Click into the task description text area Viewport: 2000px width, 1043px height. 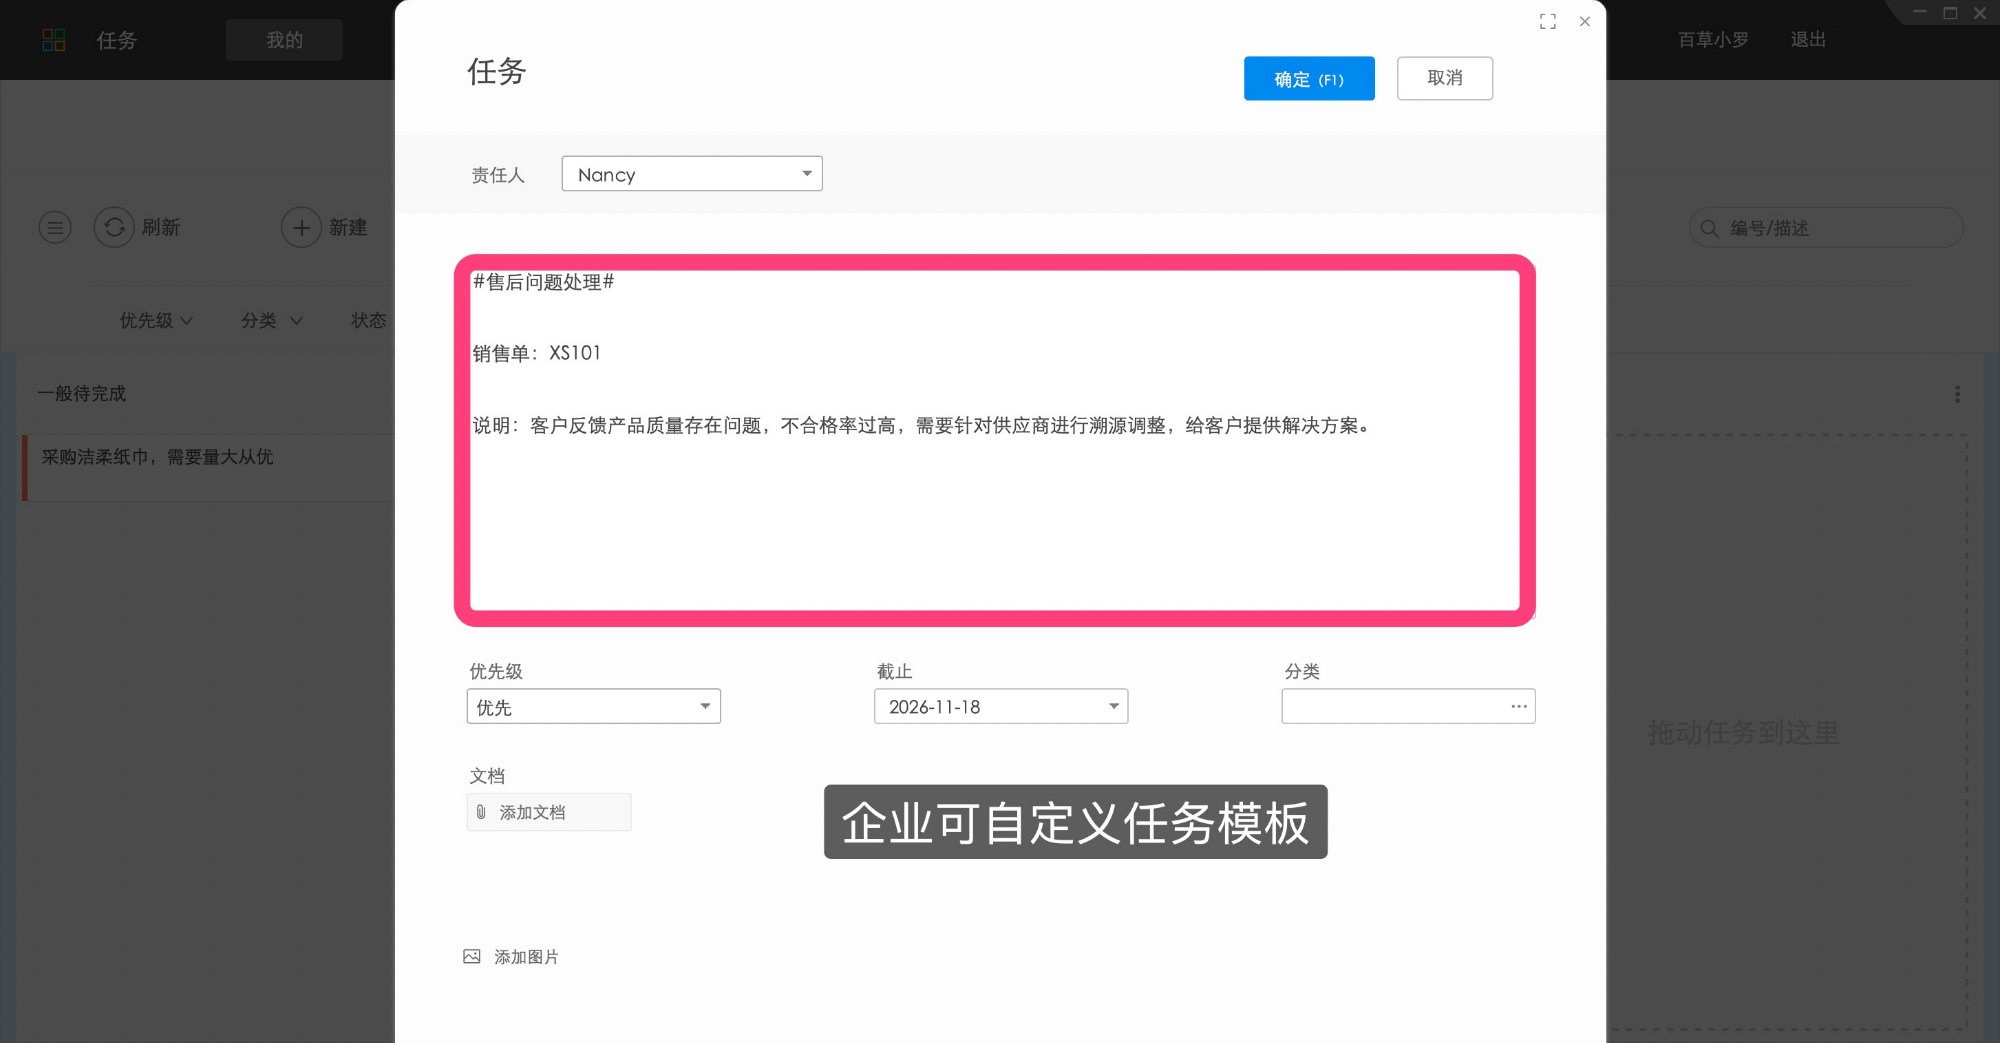(x=995, y=440)
